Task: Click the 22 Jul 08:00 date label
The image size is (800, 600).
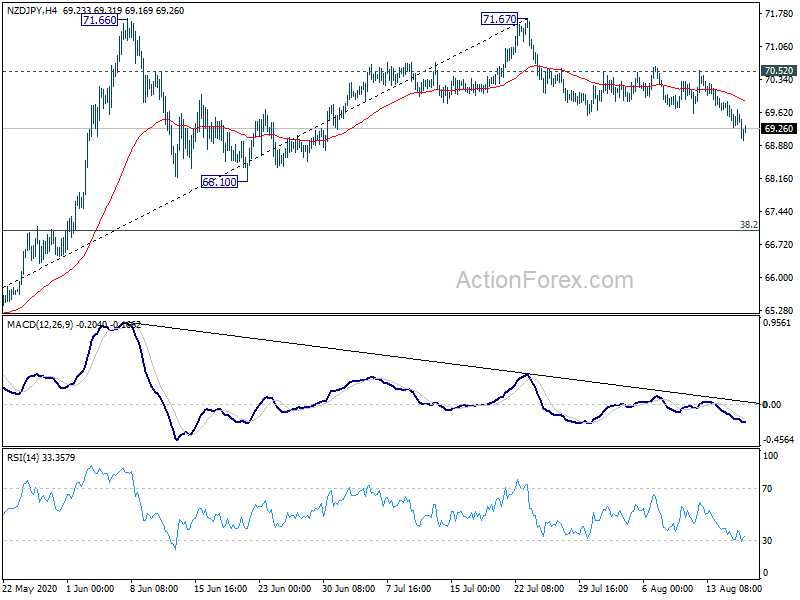Action: 539,588
